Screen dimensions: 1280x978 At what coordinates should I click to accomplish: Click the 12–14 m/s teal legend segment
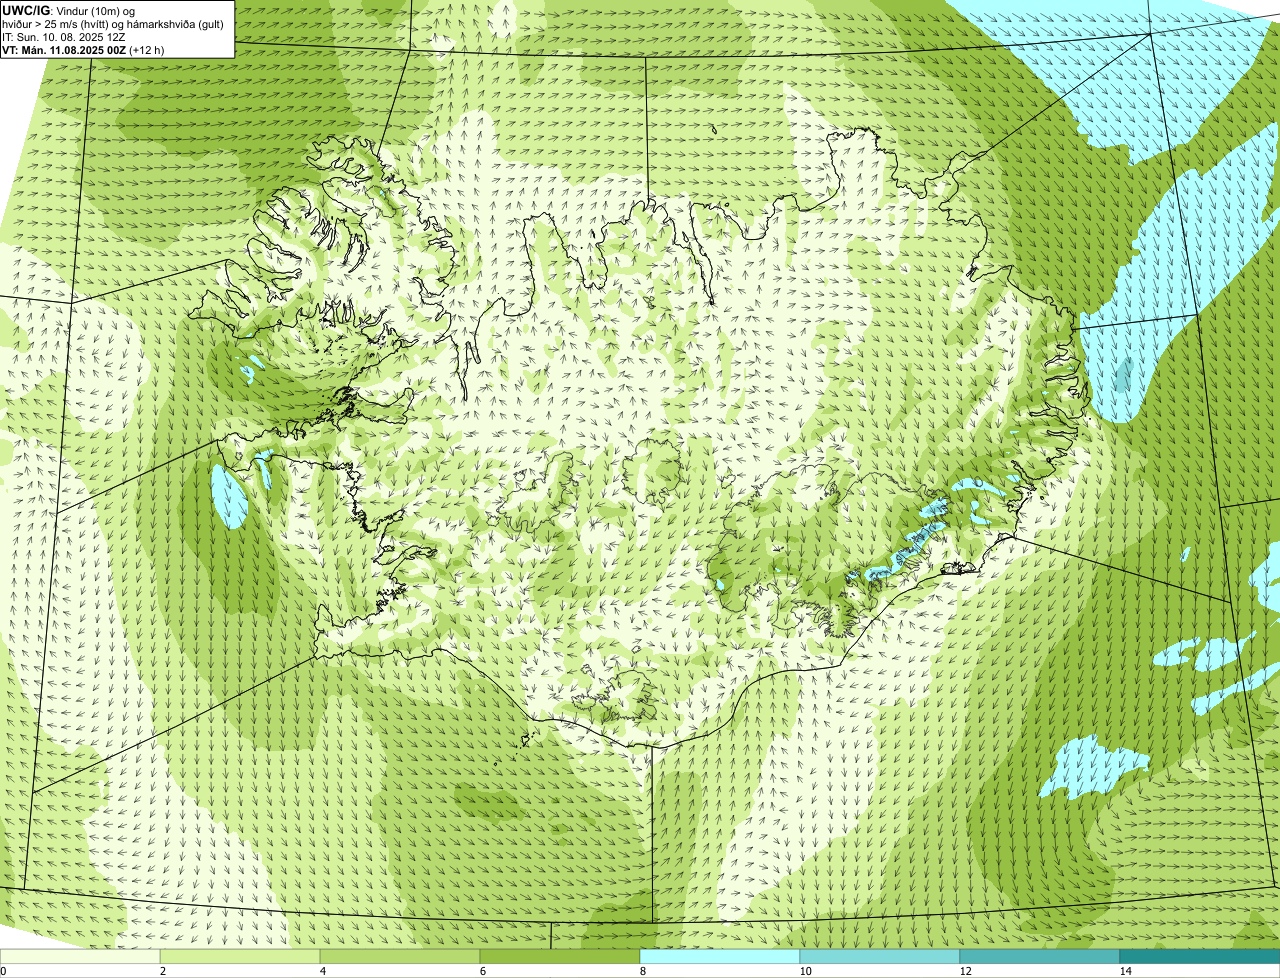click(x=1040, y=957)
